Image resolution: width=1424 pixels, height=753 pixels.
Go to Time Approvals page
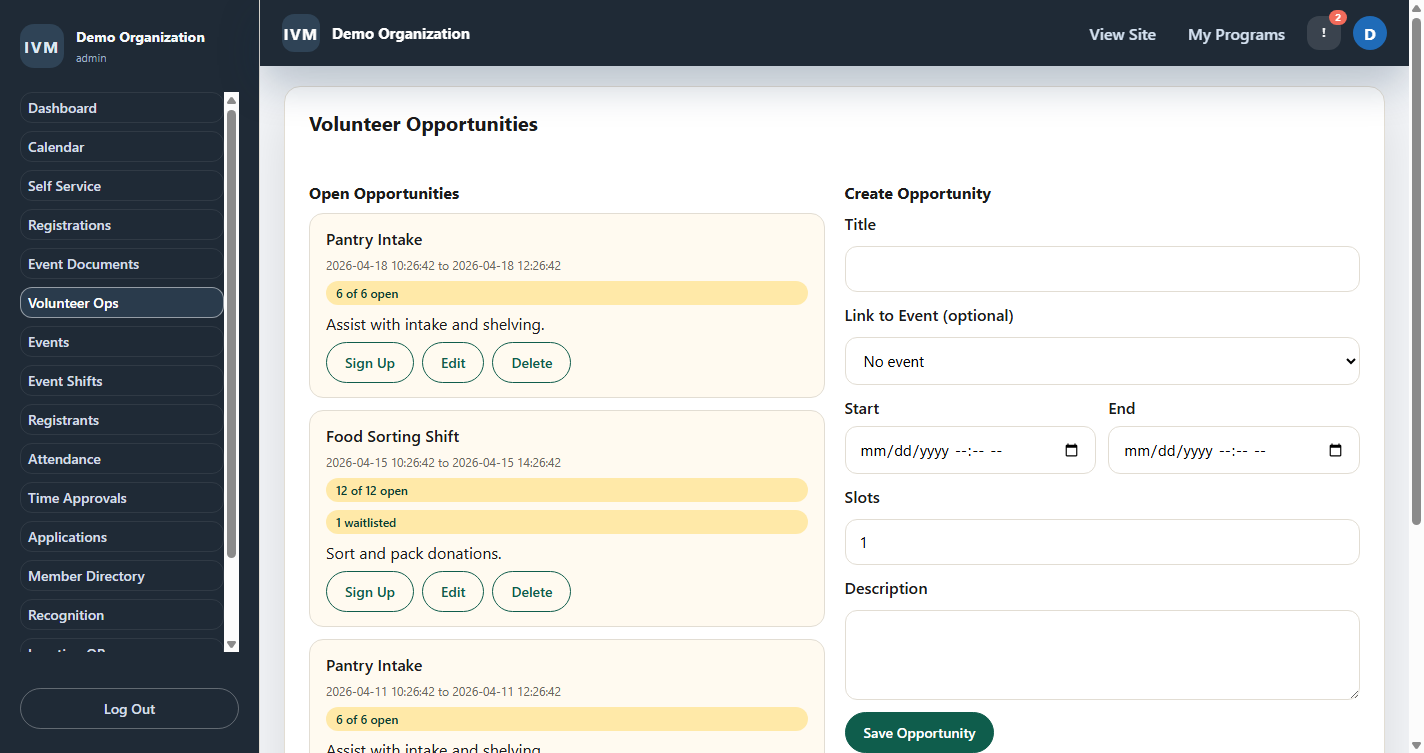click(x=121, y=498)
